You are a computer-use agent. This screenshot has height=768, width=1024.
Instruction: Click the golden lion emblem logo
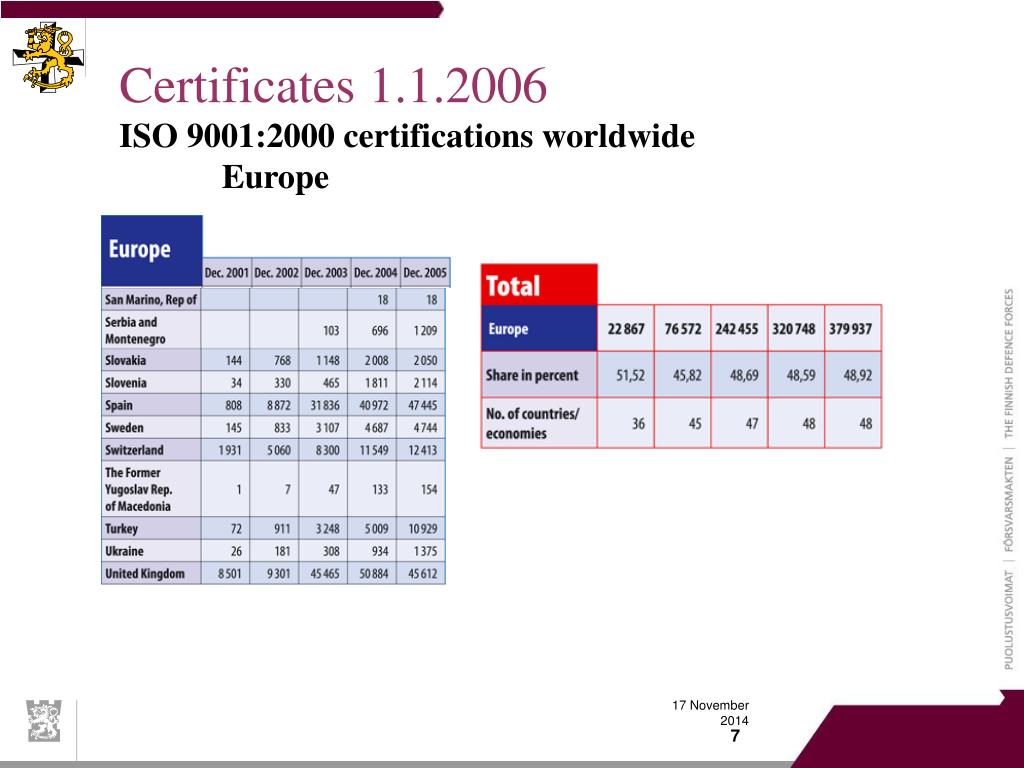tap(47, 57)
